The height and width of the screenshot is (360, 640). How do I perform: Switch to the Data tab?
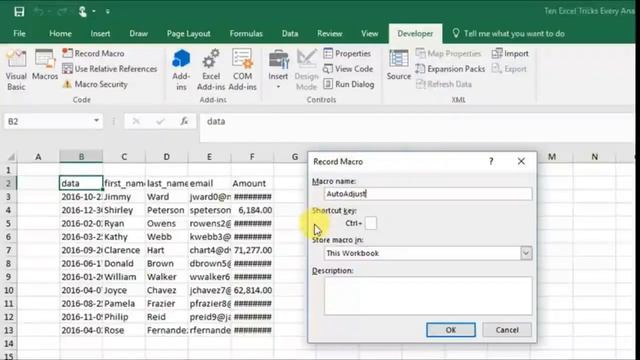click(x=290, y=33)
